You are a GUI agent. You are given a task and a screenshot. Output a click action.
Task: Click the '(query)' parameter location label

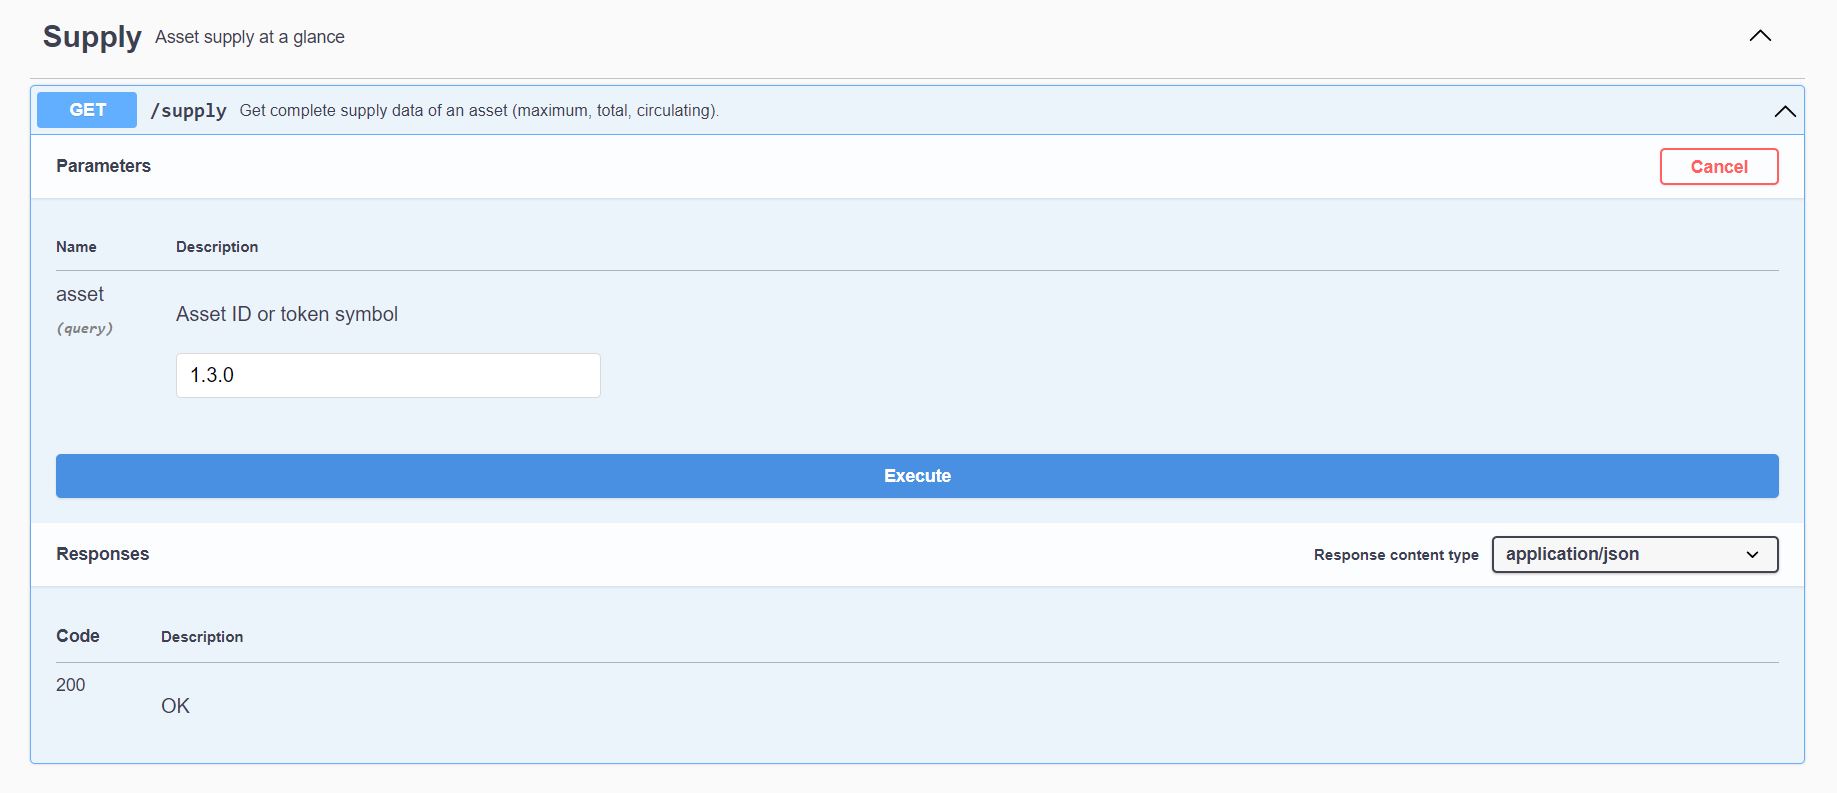point(84,328)
